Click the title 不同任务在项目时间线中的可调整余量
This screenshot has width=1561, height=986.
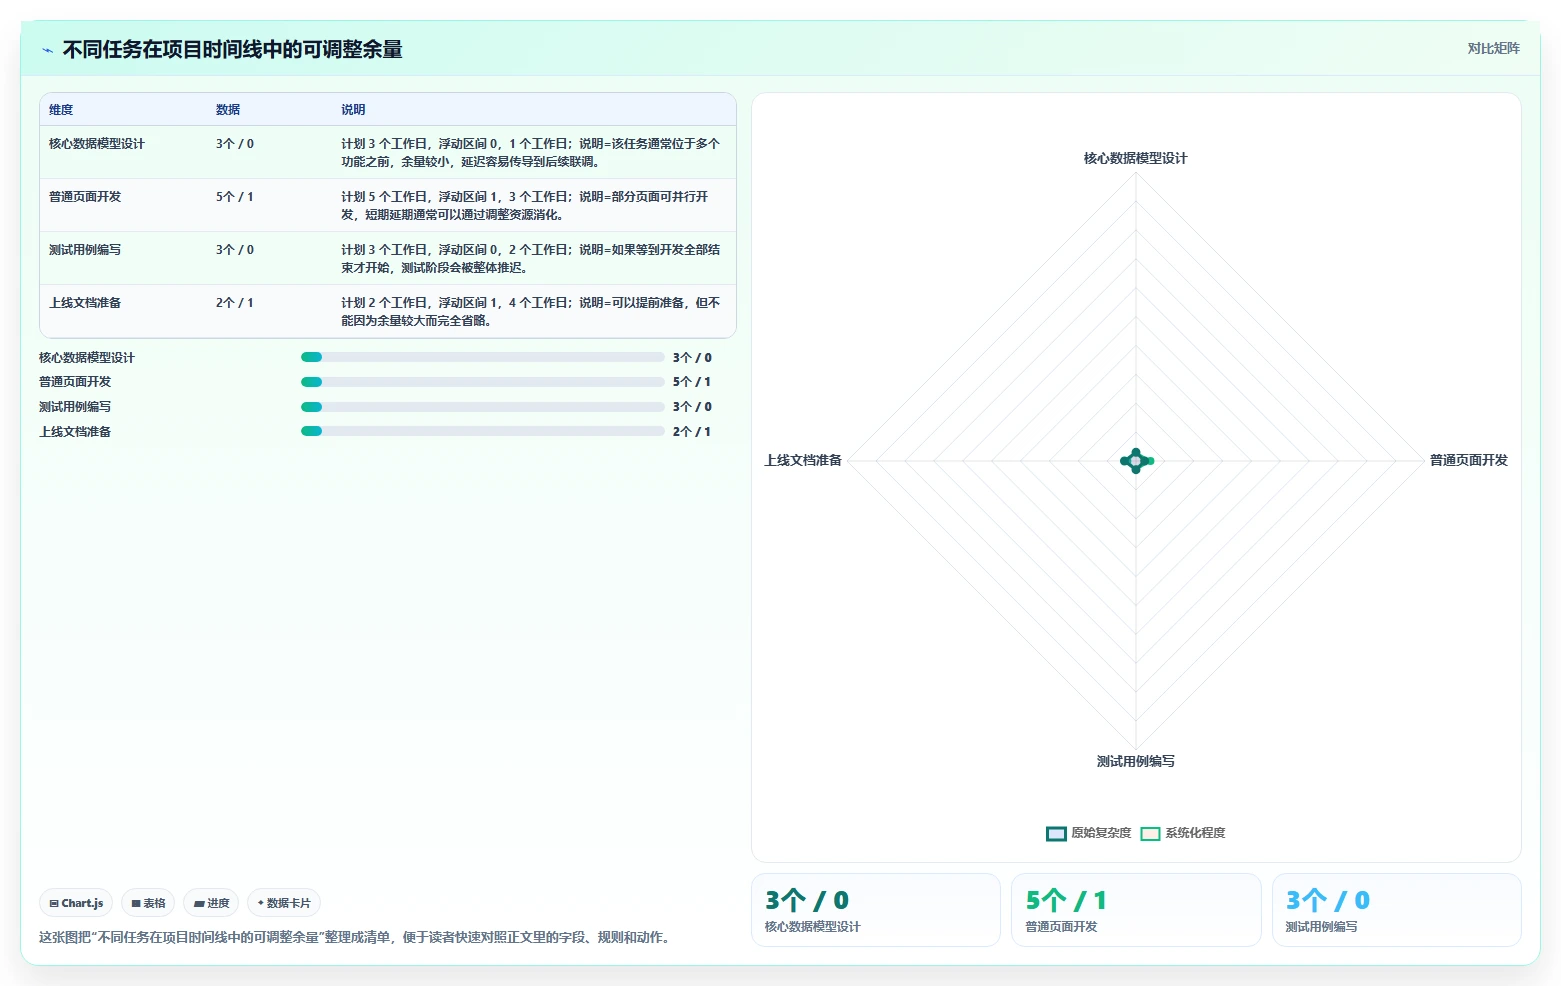[232, 50]
